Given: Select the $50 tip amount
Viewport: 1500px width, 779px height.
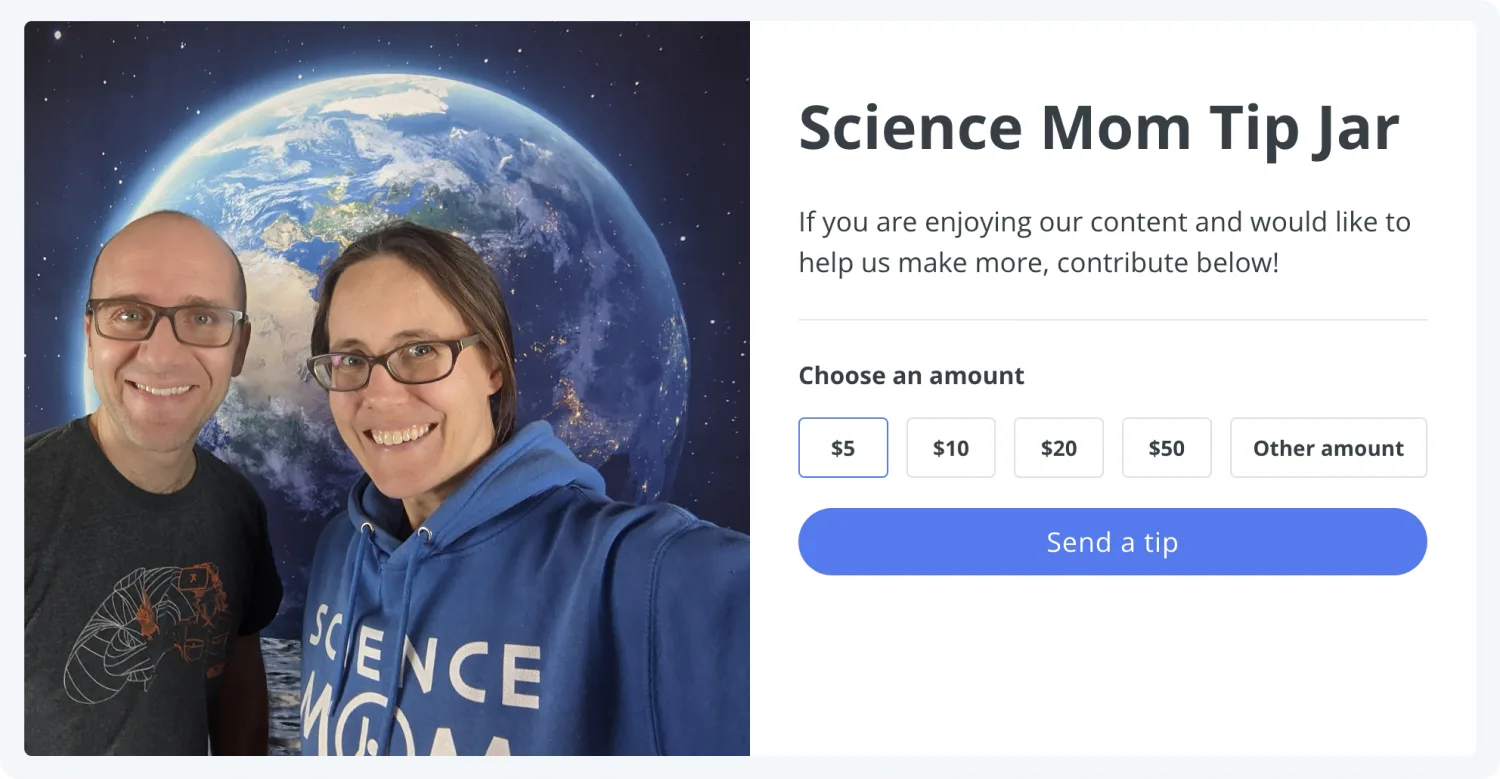Looking at the screenshot, I should [1167, 448].
